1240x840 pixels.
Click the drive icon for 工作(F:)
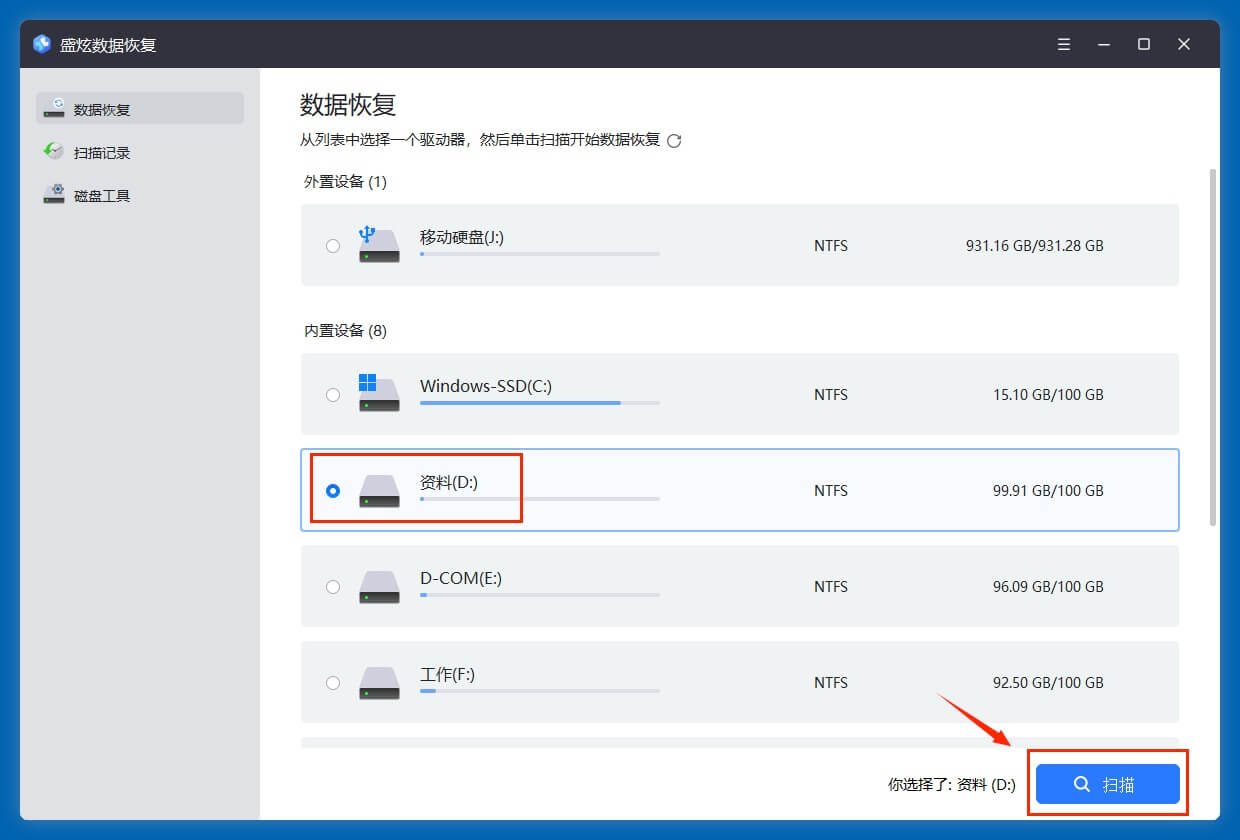(380, 683)
